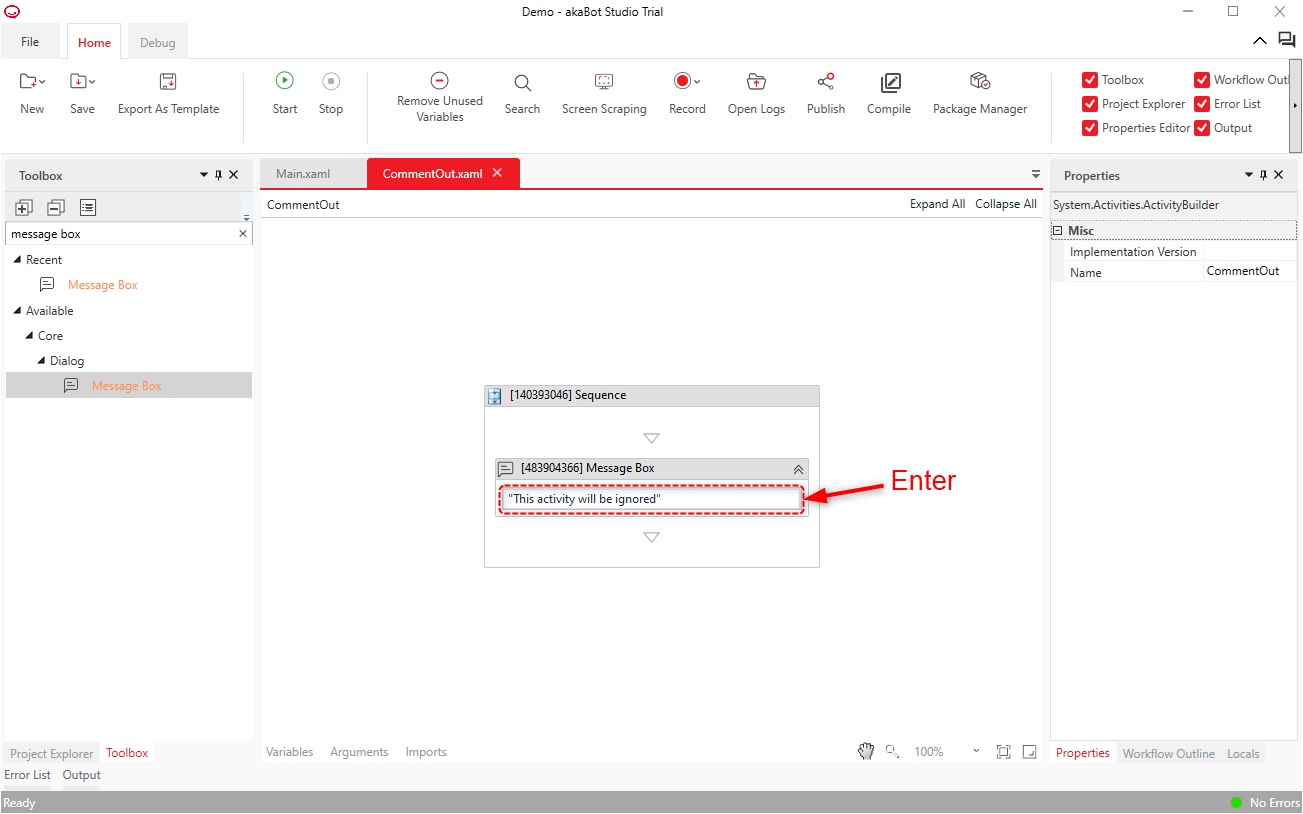Switch to the Debug ribbon tab
This screenshot has height=814, width=1303.
(x=157, y=43)
